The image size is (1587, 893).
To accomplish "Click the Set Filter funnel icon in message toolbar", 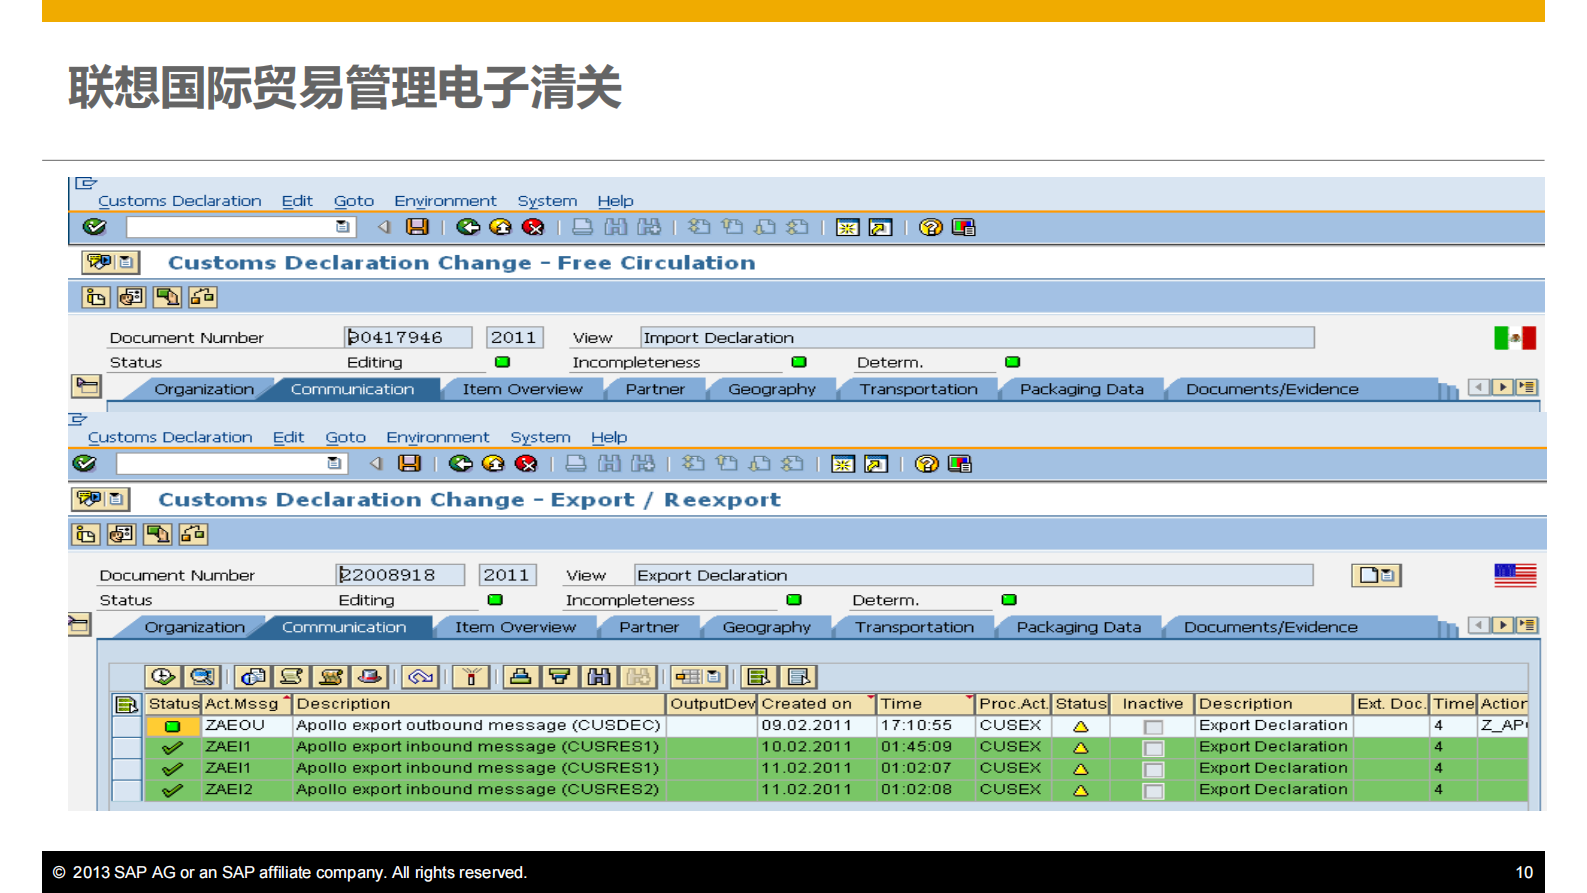I will pos(559,677).
